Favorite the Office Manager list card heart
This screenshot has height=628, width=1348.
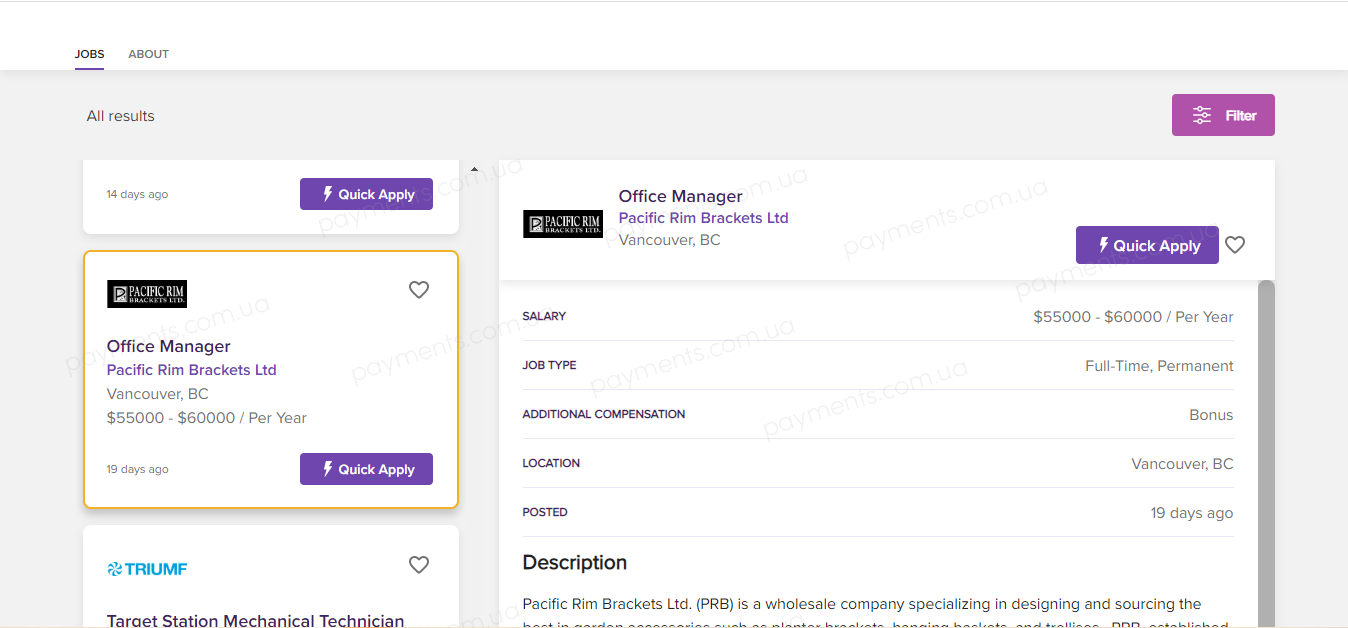click(x=419, y=290)
